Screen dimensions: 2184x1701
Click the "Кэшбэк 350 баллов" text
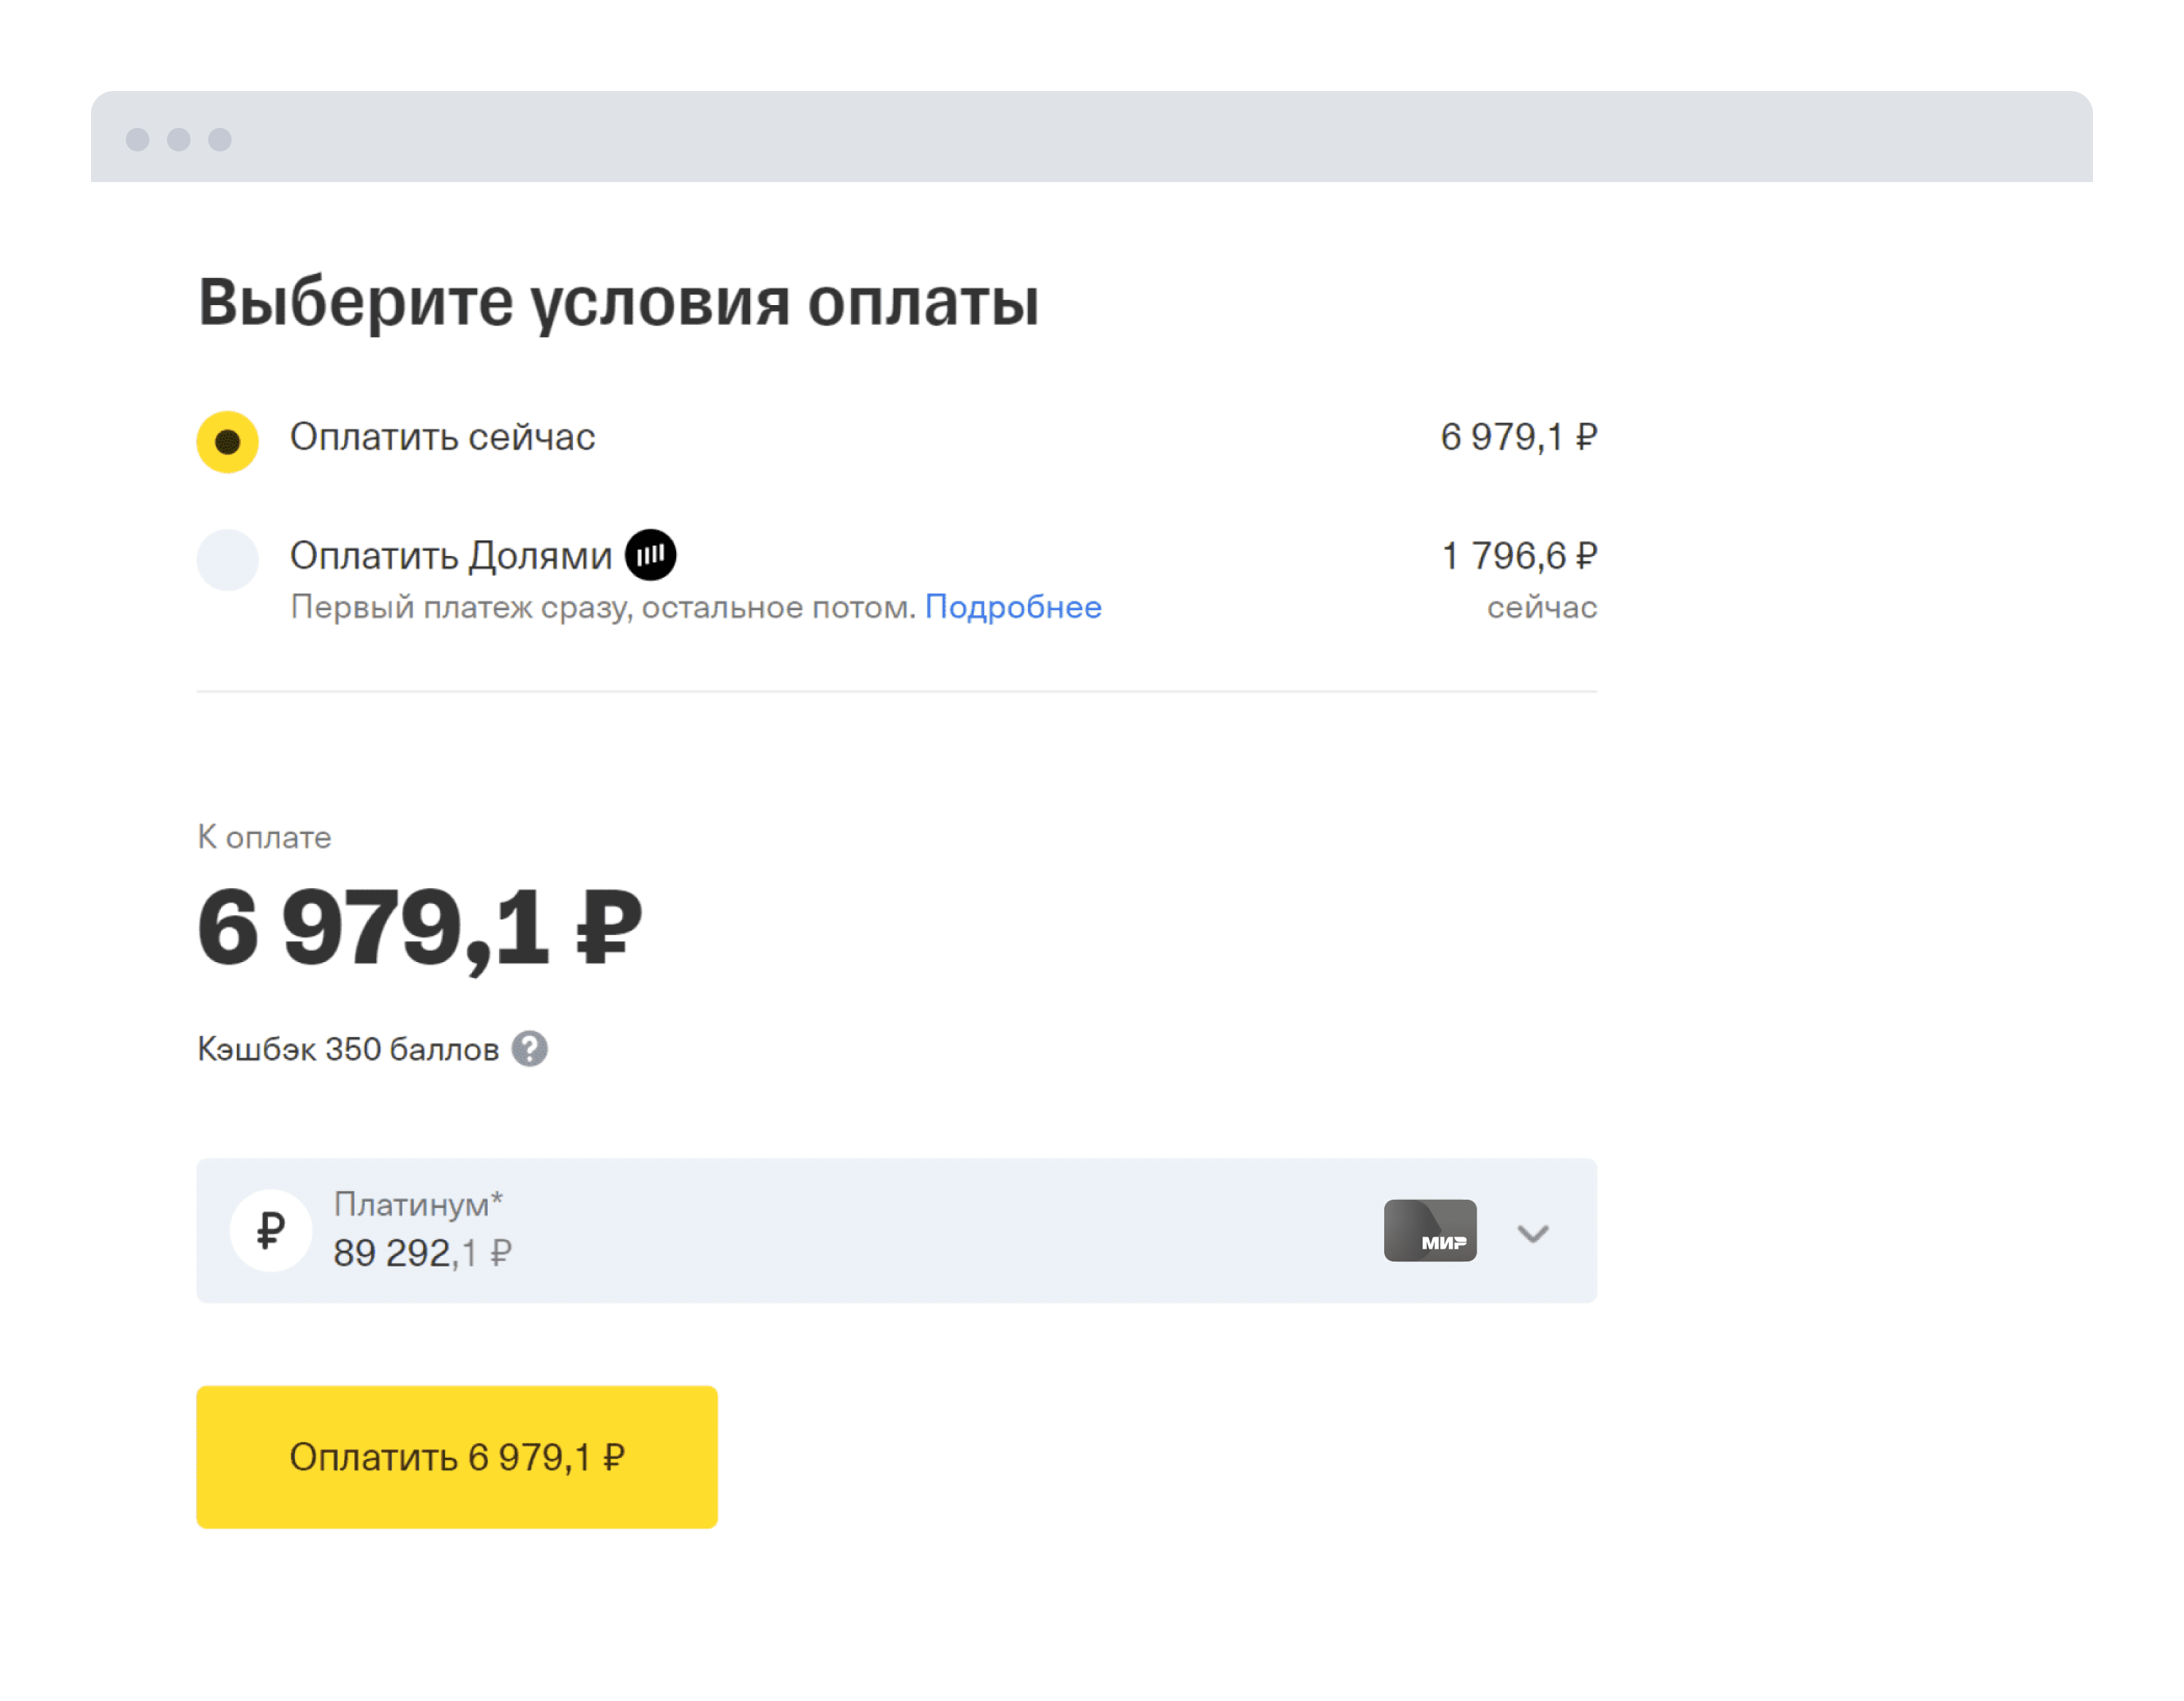[x=348, y=1049]
